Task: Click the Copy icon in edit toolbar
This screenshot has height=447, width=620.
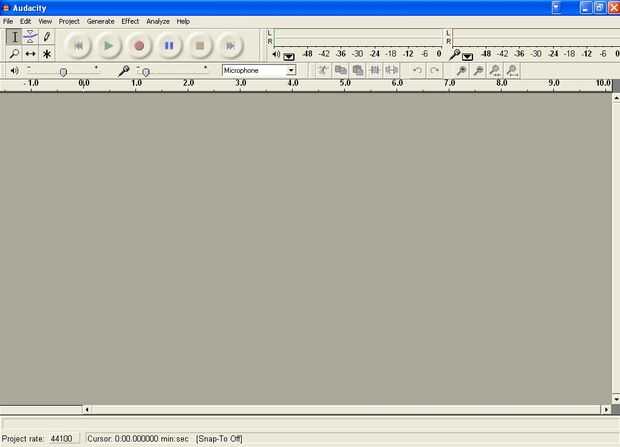Action: [340, 70]
